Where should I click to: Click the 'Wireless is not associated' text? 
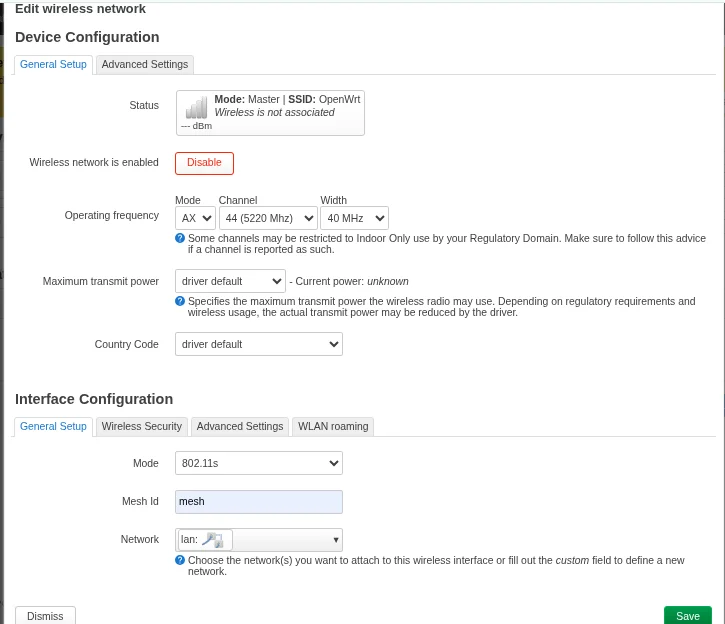(x=274, y=112)
